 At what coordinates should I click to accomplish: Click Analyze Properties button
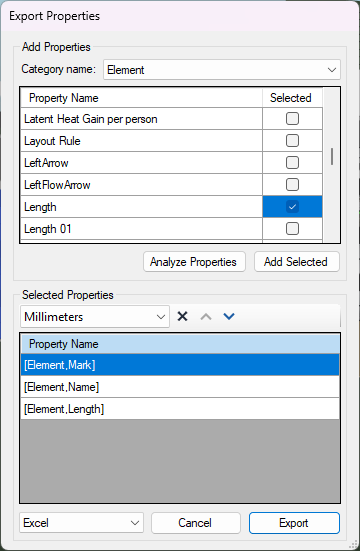pos(194,262)
